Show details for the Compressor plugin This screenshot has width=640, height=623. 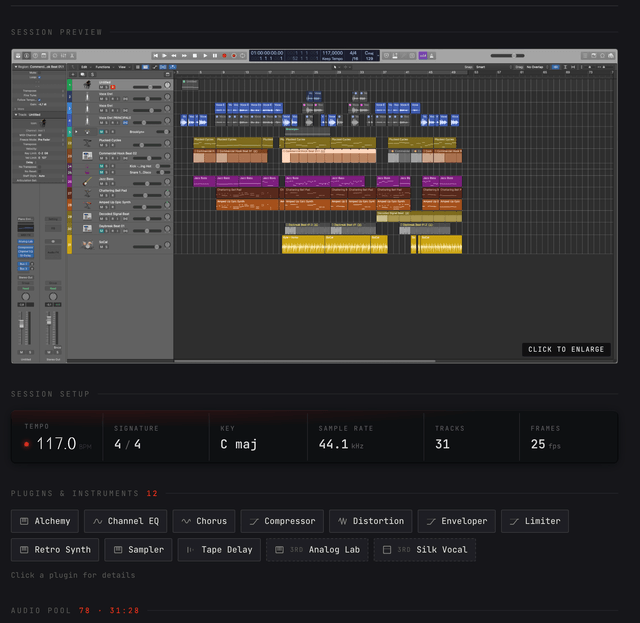coord(282,521)
